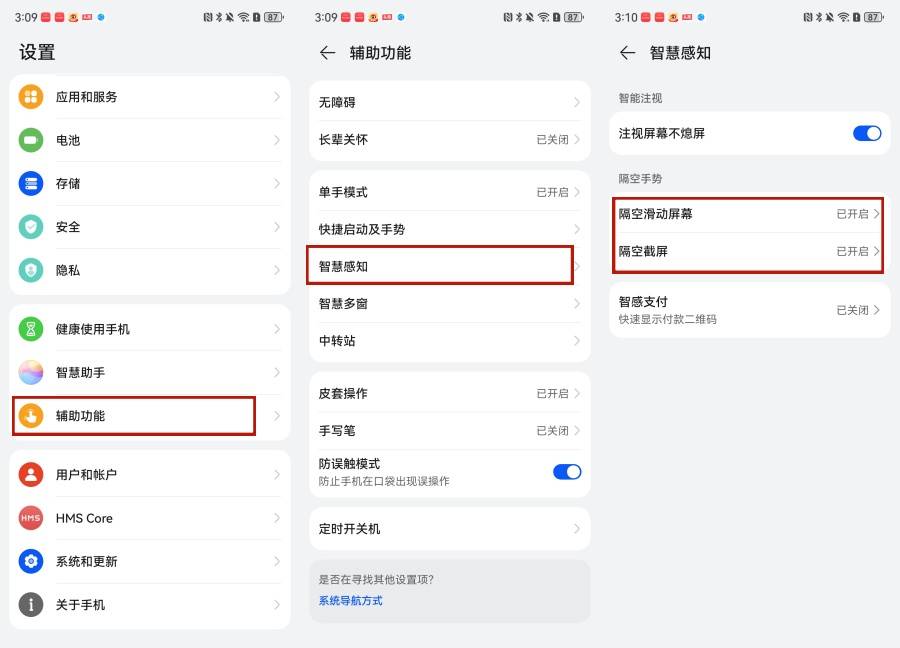This screenshot has height=648, width=900.
Task: Toggle 长辈关怀 senior care setting
Action: [x=449, y=140]
